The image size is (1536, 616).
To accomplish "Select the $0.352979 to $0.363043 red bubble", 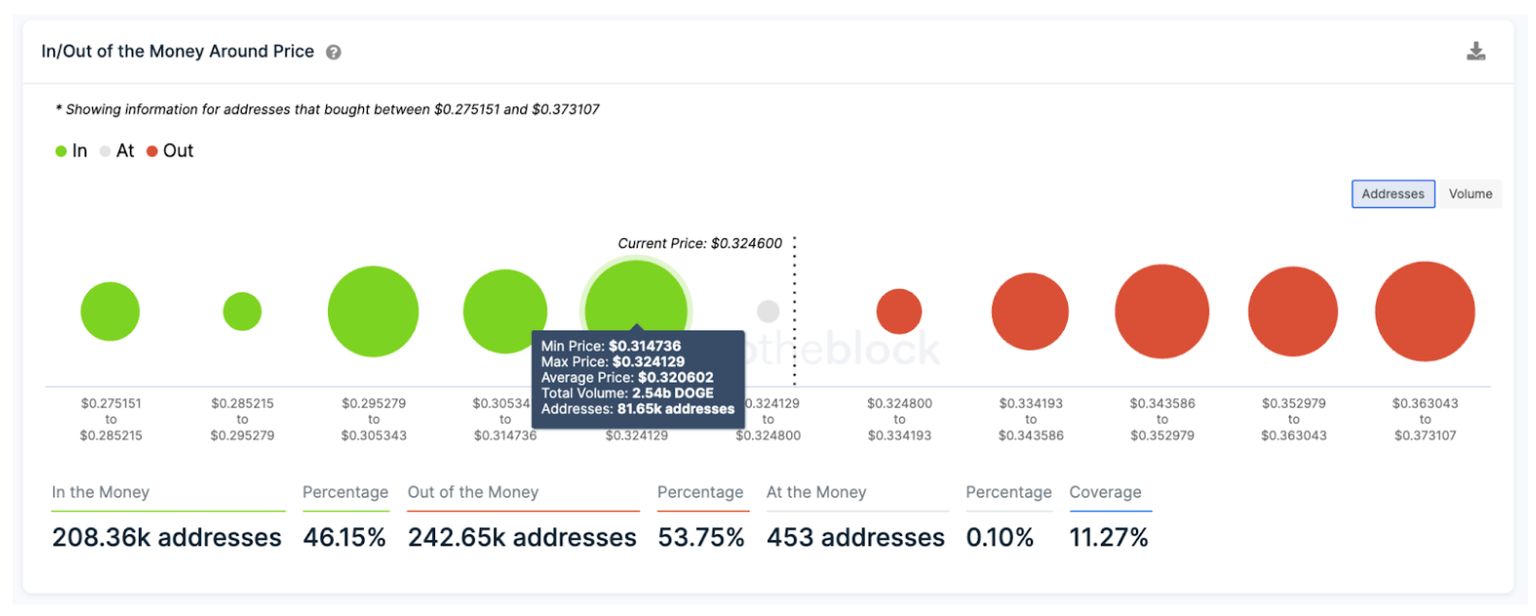I will pyautogui.click(x=1293, y=311).
